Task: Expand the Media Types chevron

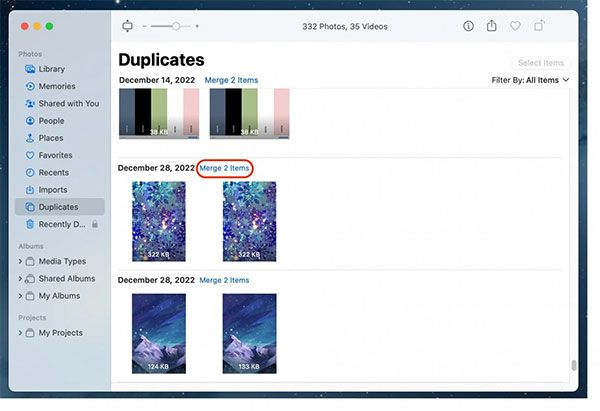Action: pos(20,261)
